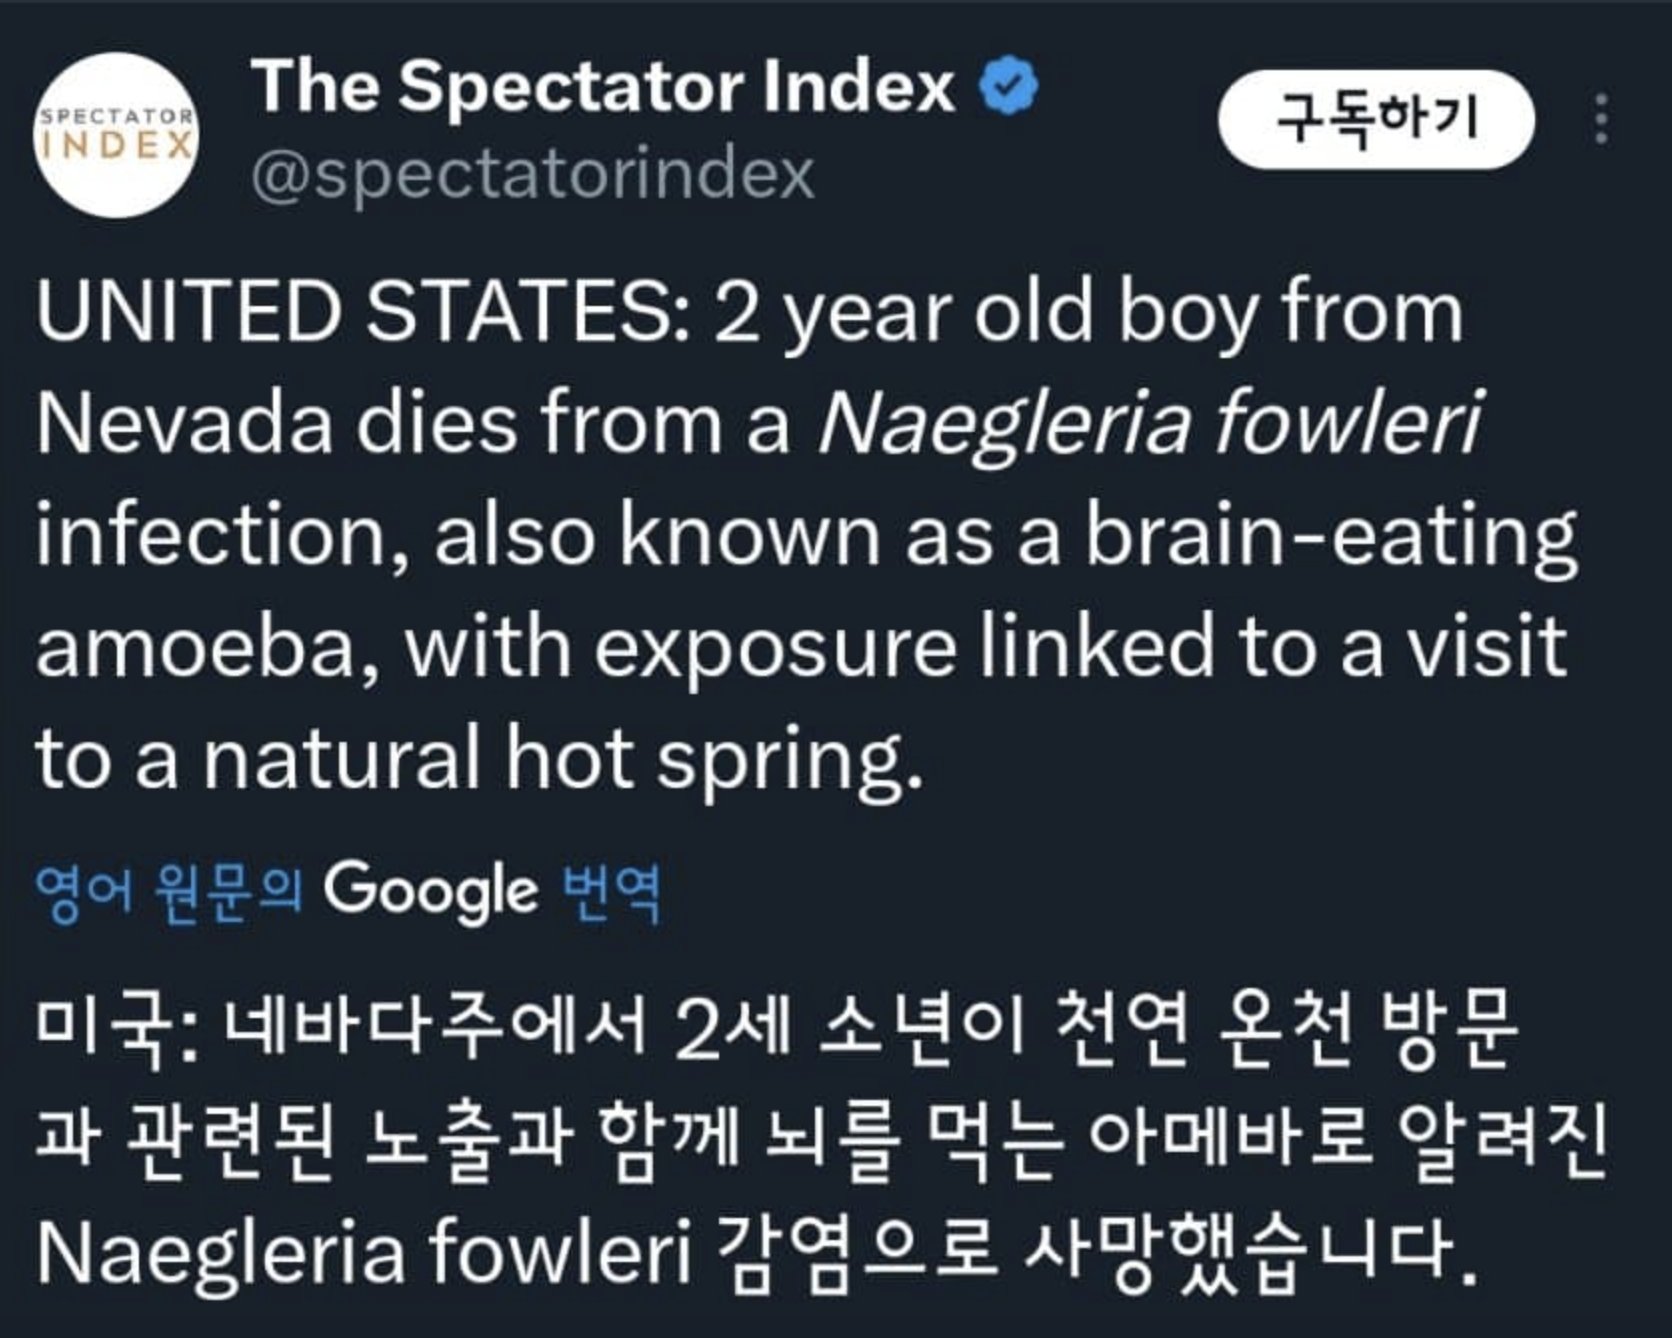The height and width of the screenshot is (1338, 1672).
Task: Click 영어 원문의 text before the translate link
Action: coord(170,890)
